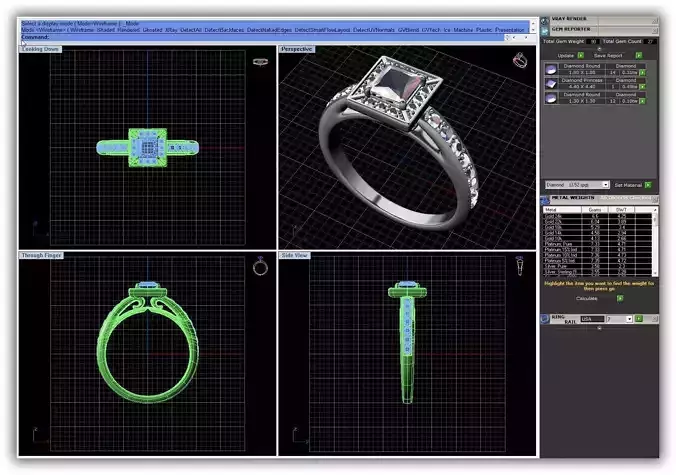The height and width of the screenshot is (475, 676).
Task: Close the Metal Weights panel
Action: [655, 199]
